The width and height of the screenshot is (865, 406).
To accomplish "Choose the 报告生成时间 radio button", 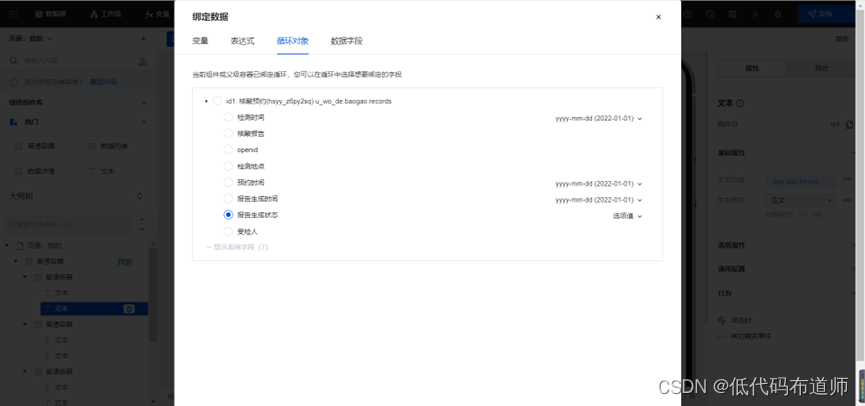I will point(228,199).
